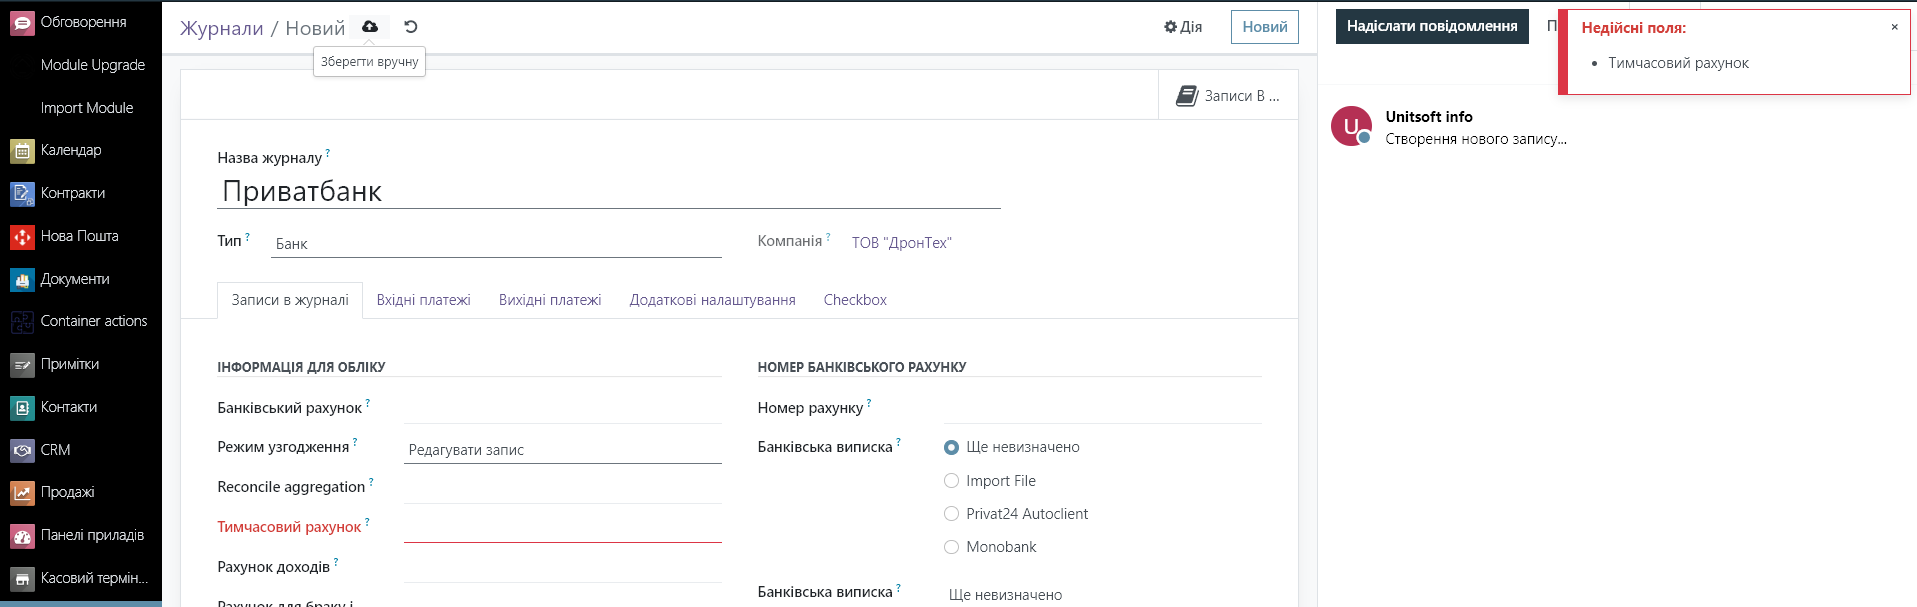Switch to the Вхідні платежі tab

pyautogui.click(x=424, y=300)
